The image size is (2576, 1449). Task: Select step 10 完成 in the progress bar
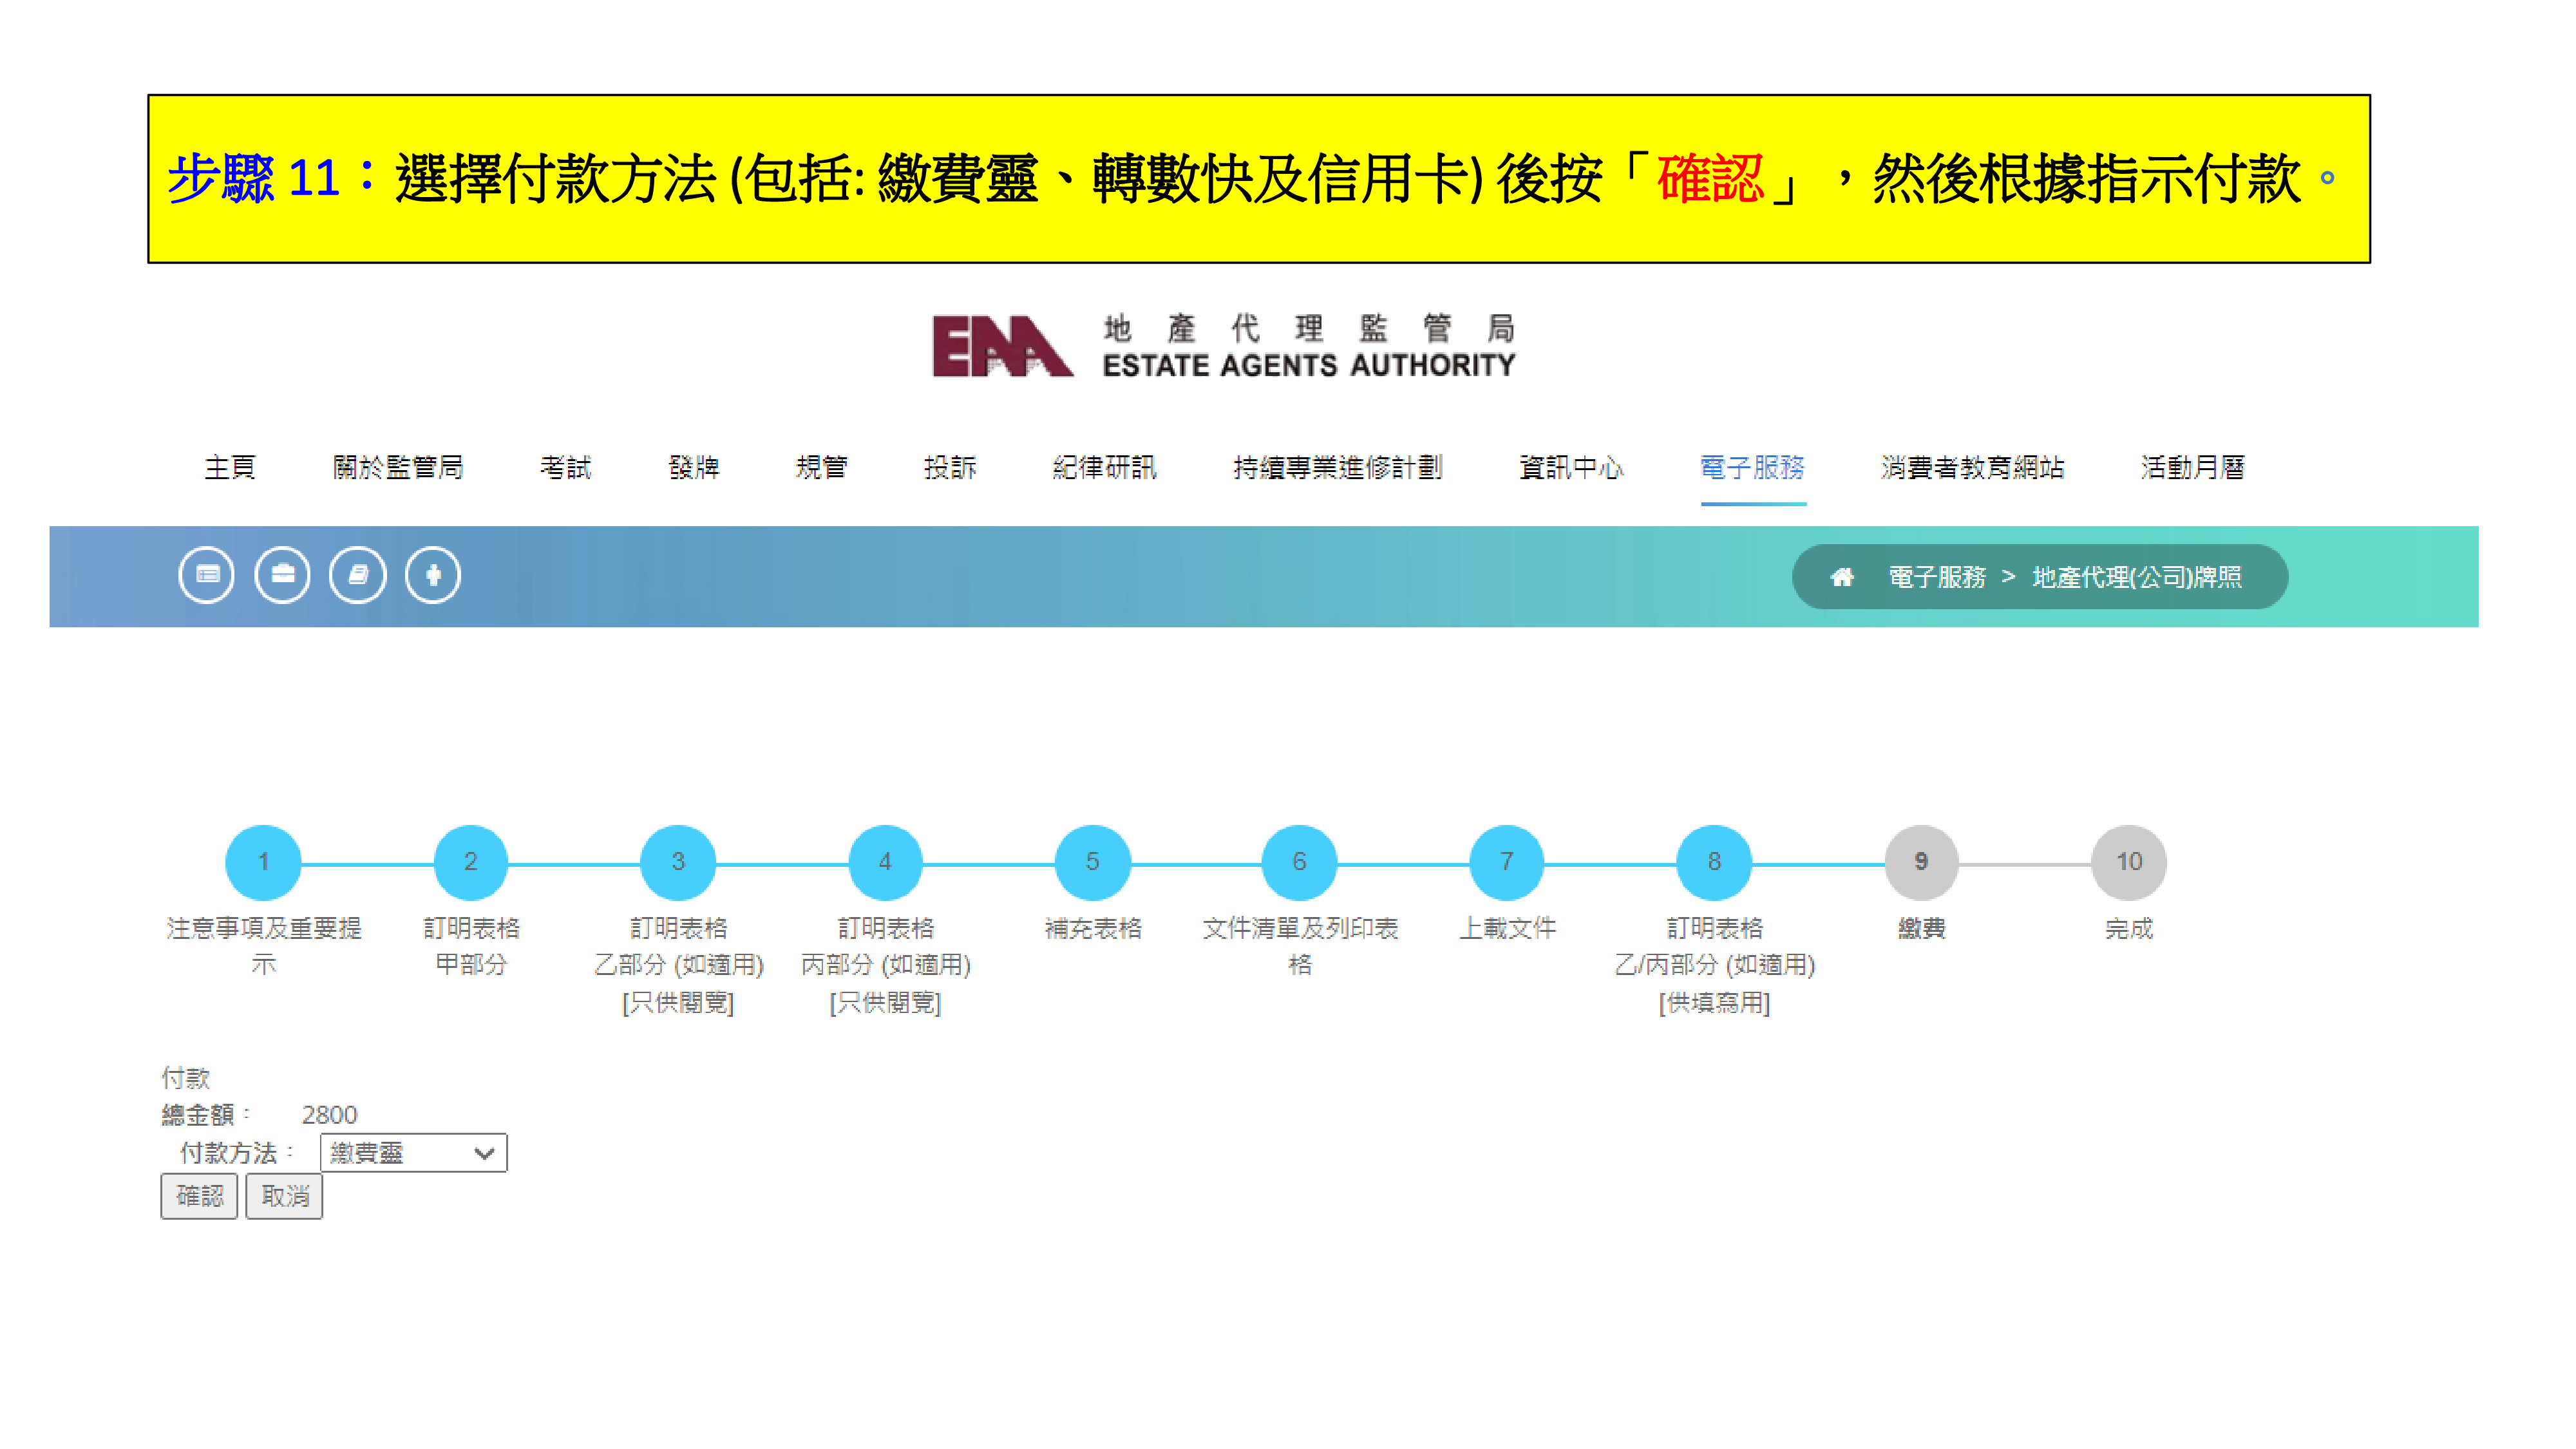pyautogui.click(x=2128, y=861)
